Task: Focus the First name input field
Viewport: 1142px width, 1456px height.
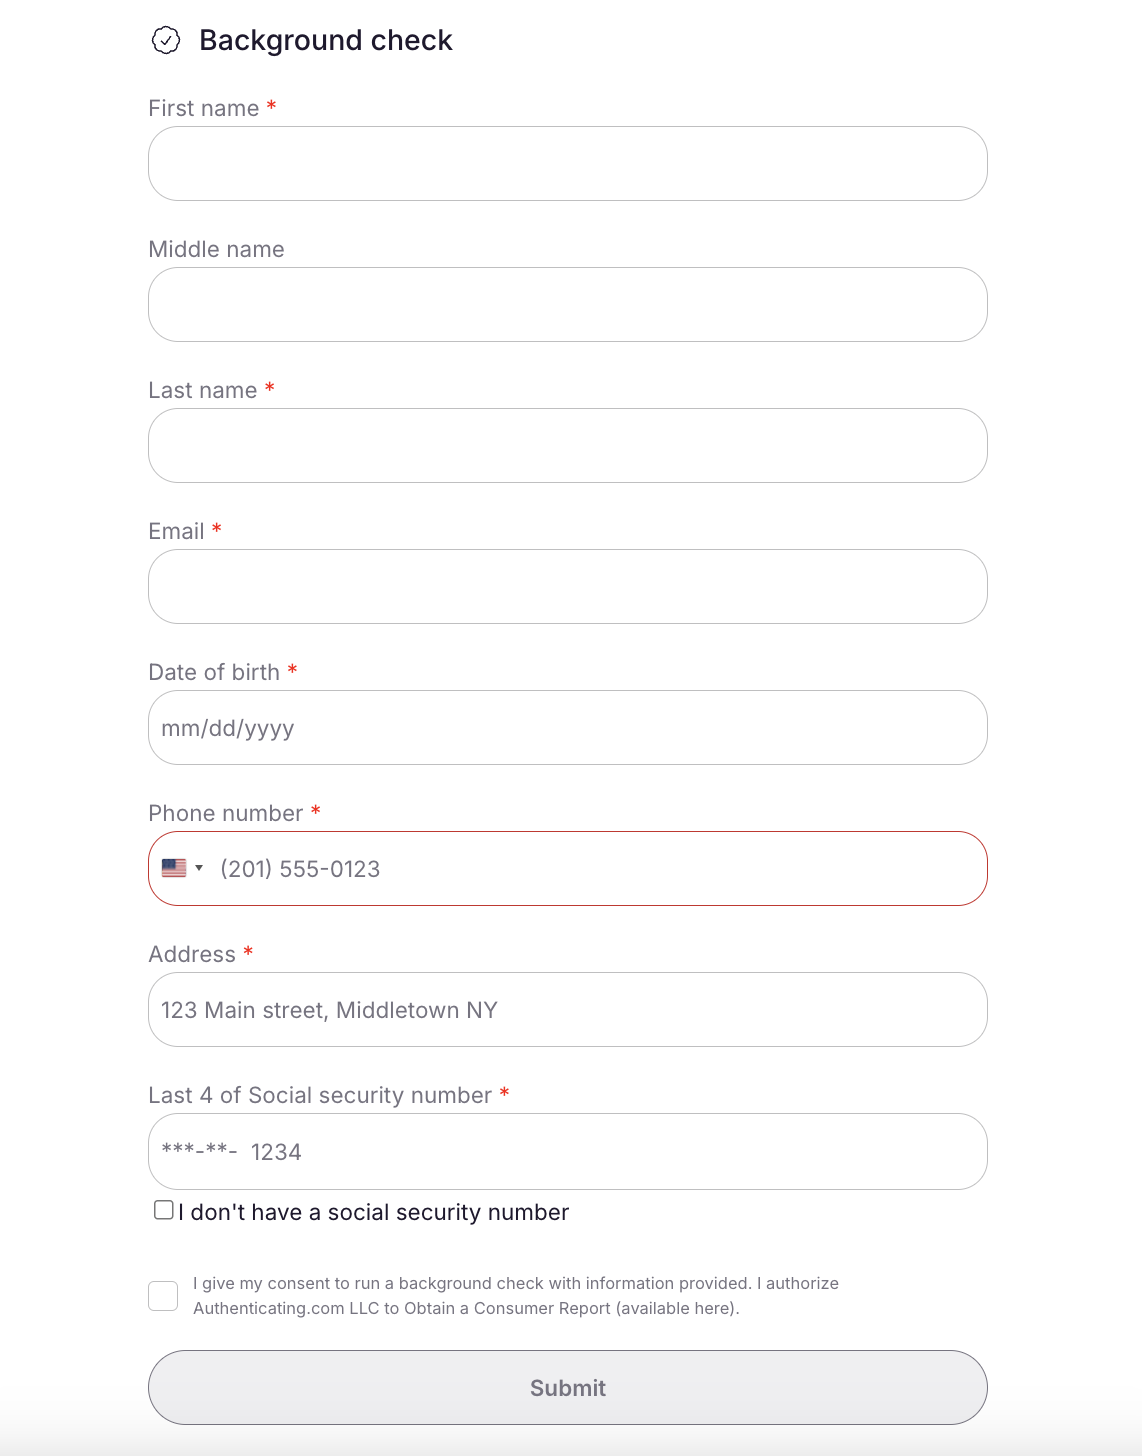Action: click(566, 163)
